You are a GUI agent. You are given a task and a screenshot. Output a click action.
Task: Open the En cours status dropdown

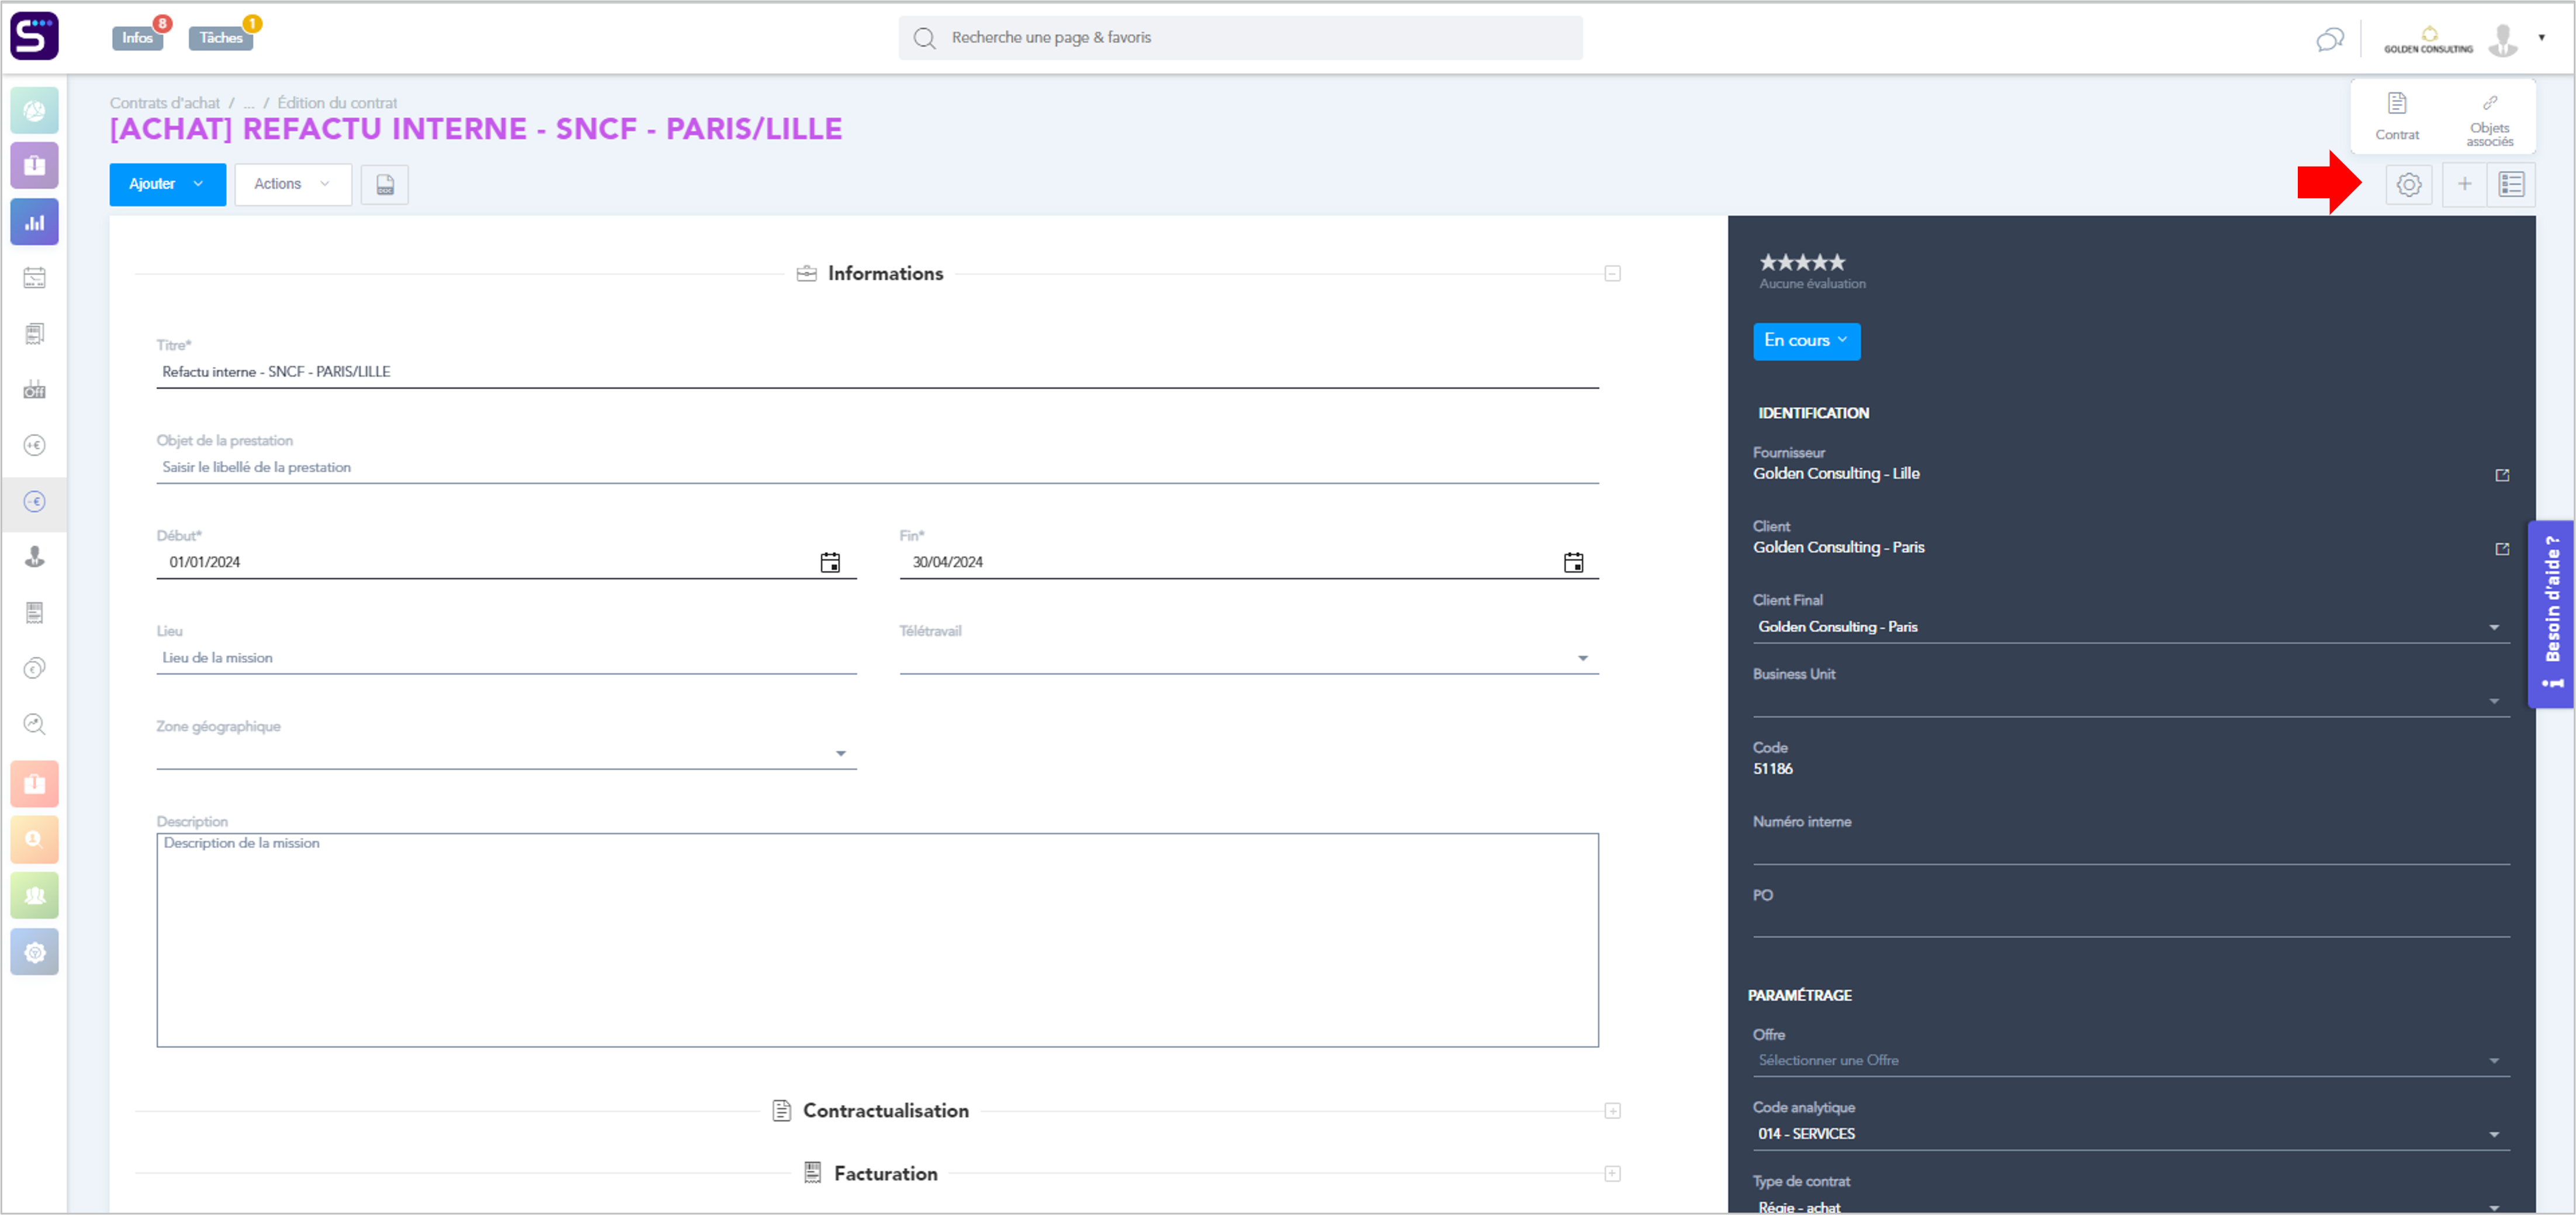(x=1806, y=341)
